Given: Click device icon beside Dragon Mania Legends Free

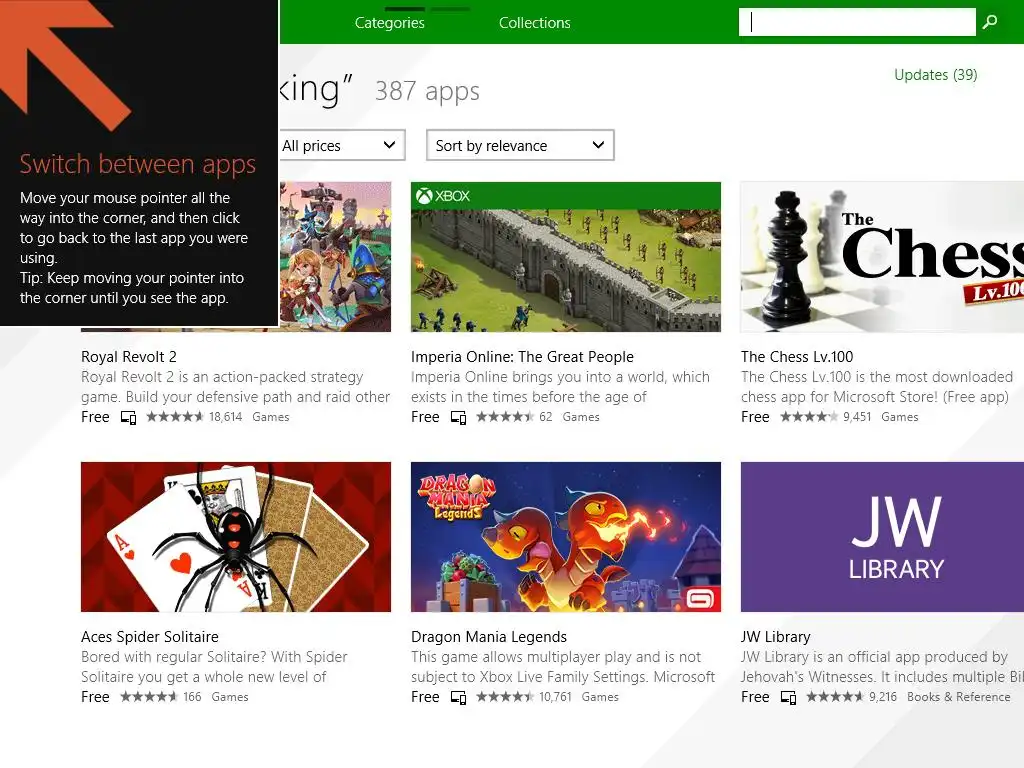Looking at the screenshot, I should (458, 697).
